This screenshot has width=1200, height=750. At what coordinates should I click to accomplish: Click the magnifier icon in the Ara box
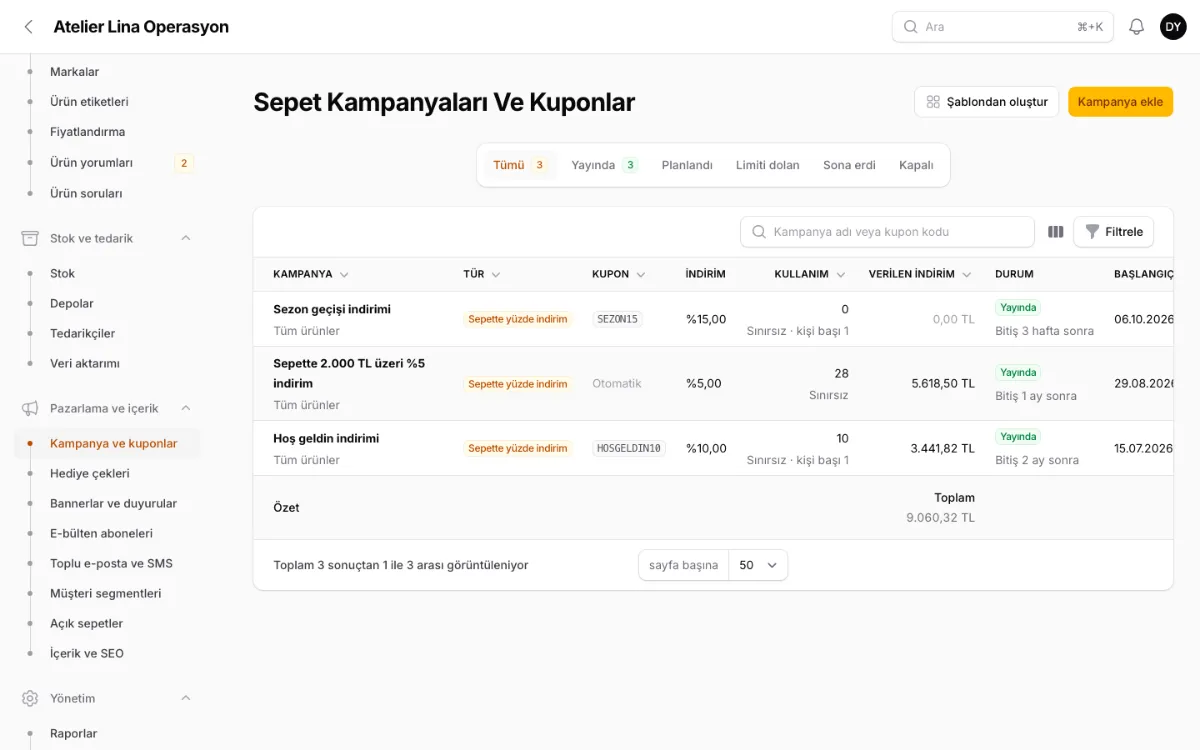tap(910, 27)
